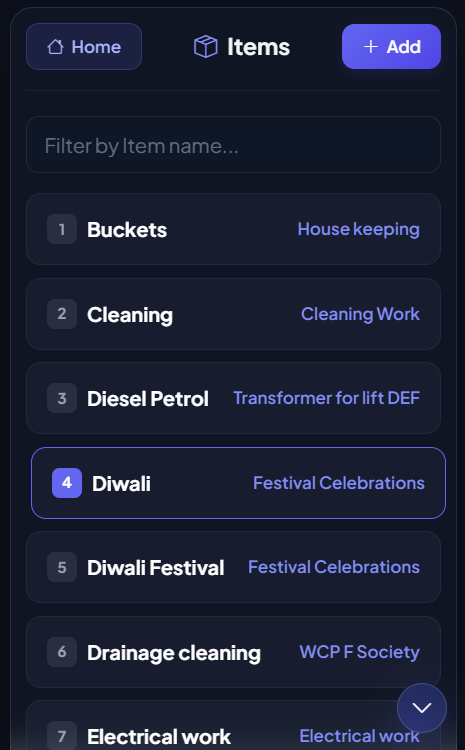Image resolution: width=465 pixels, height=750 pixels.
Task: Open the Diesel Petrol item
Action: pos(233,398)
